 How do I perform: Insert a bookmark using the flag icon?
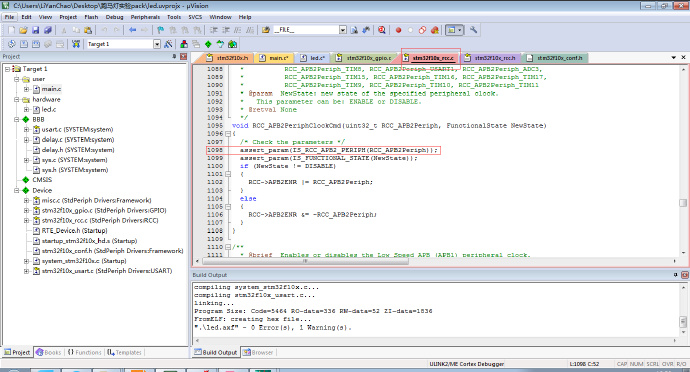pyautogui.click(x=161, y=30)
